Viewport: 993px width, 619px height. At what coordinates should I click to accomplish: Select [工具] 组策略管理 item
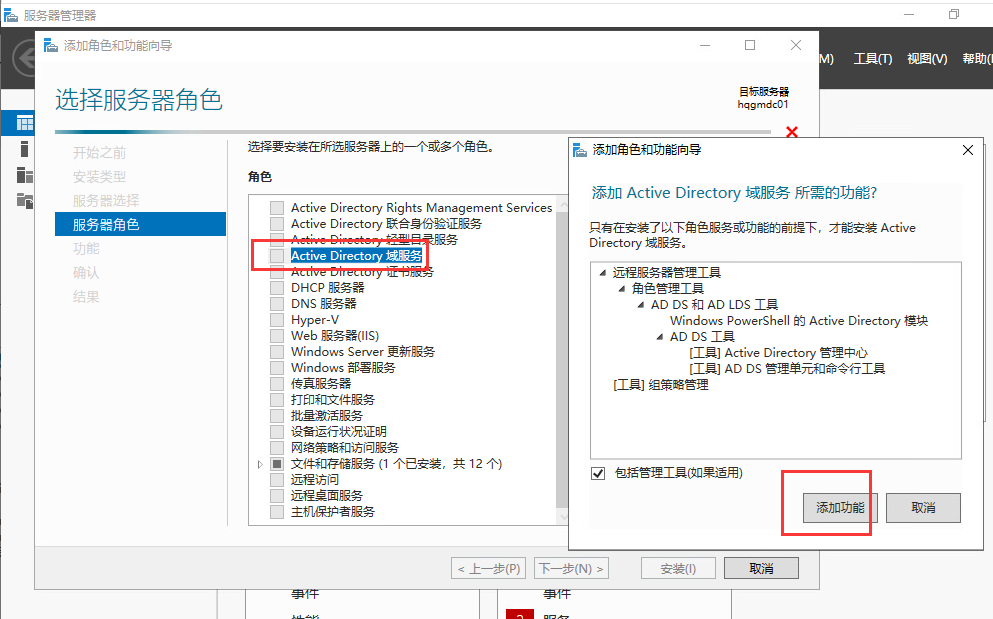661,385
